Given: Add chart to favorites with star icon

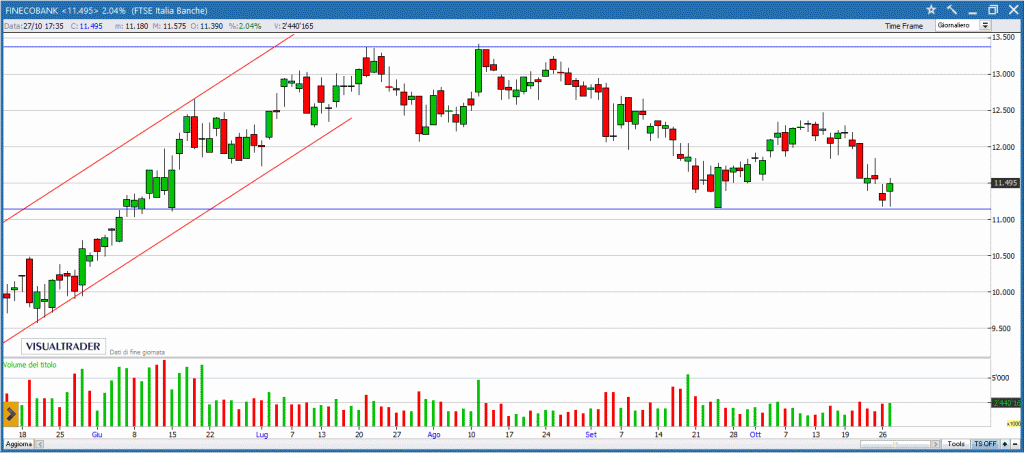Looking at the screenshot, I should pos(931,9).
